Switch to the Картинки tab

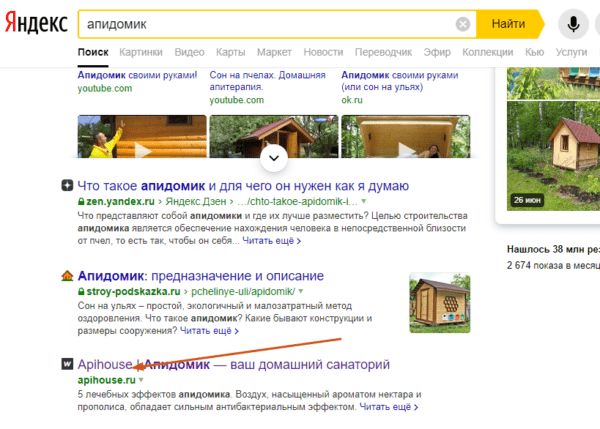pos(141,52)
